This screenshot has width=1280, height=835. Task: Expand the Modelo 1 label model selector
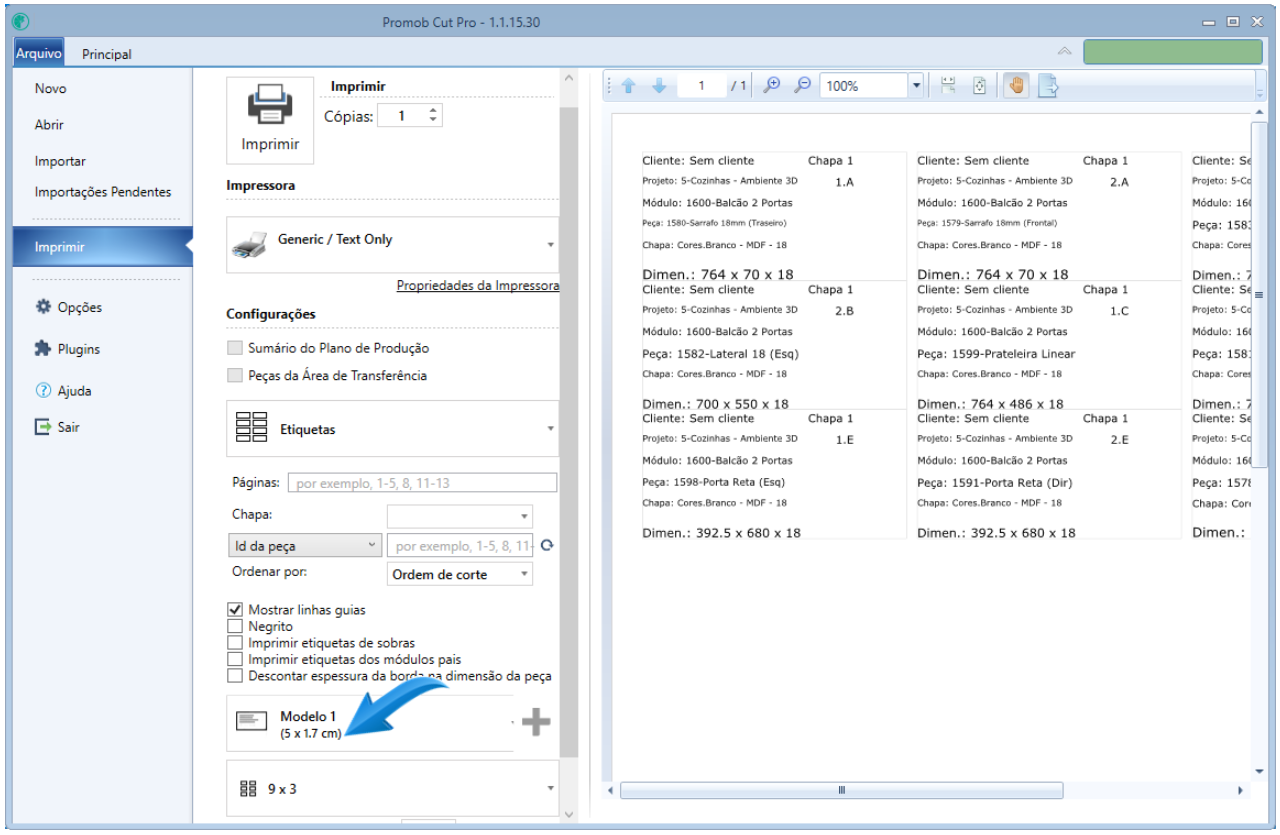370,723
